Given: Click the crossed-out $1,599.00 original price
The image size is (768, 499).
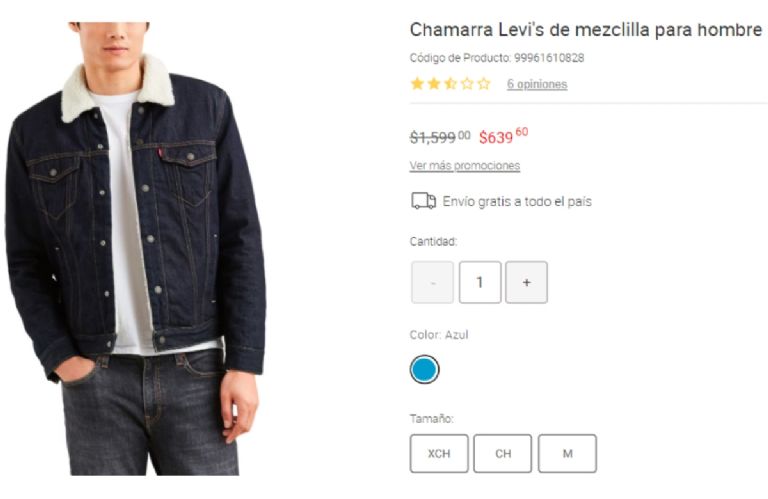Looking at the screenshot, I should point(439,137).
